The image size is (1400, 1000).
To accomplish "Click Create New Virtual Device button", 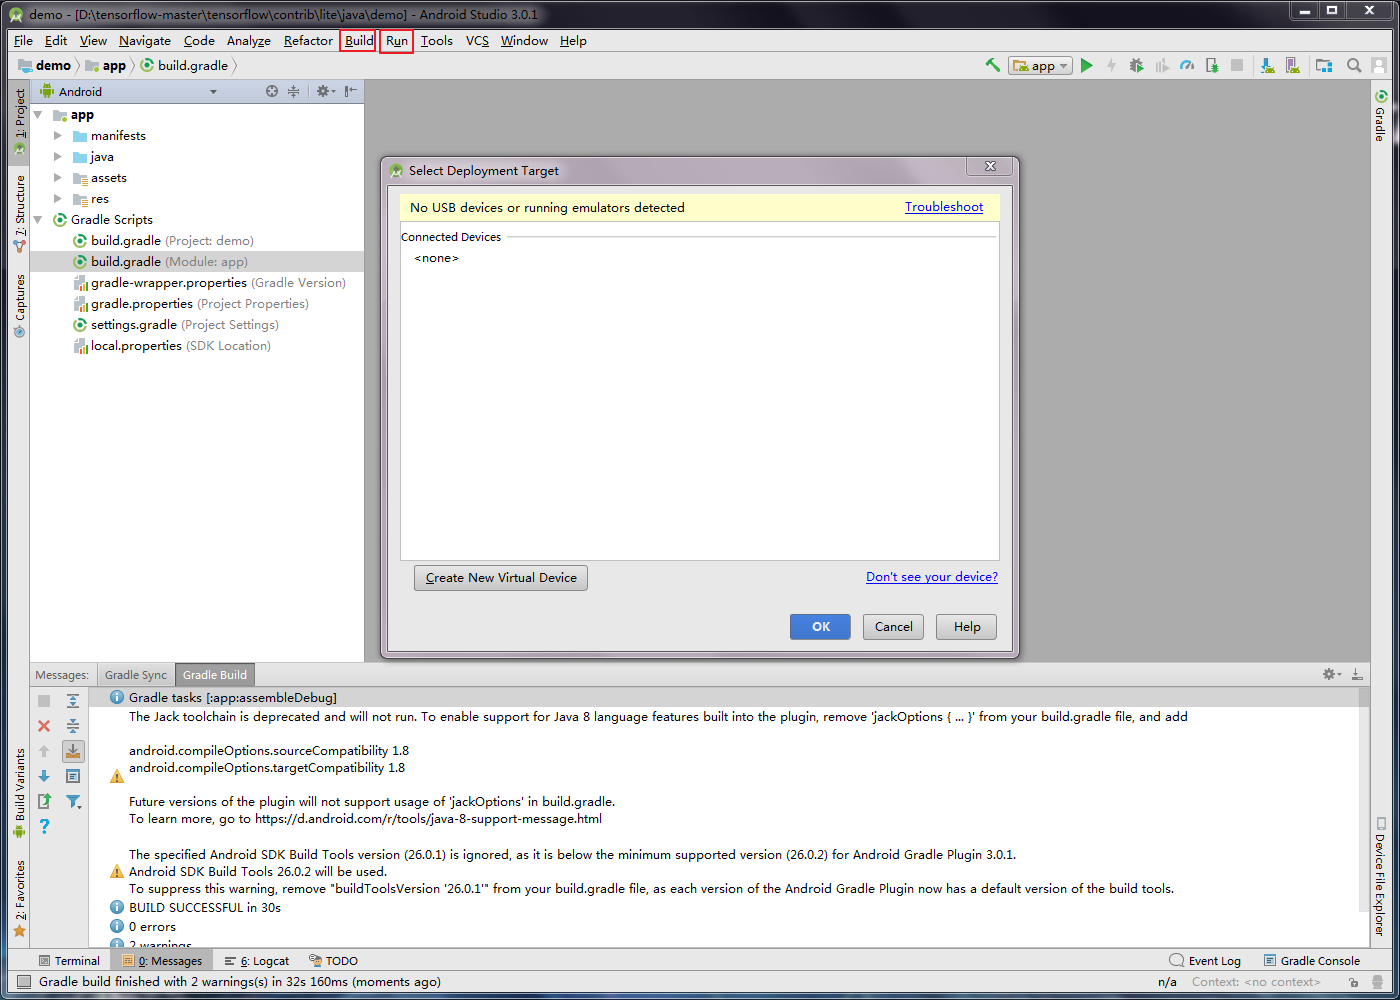I will [x=501, y=578].
